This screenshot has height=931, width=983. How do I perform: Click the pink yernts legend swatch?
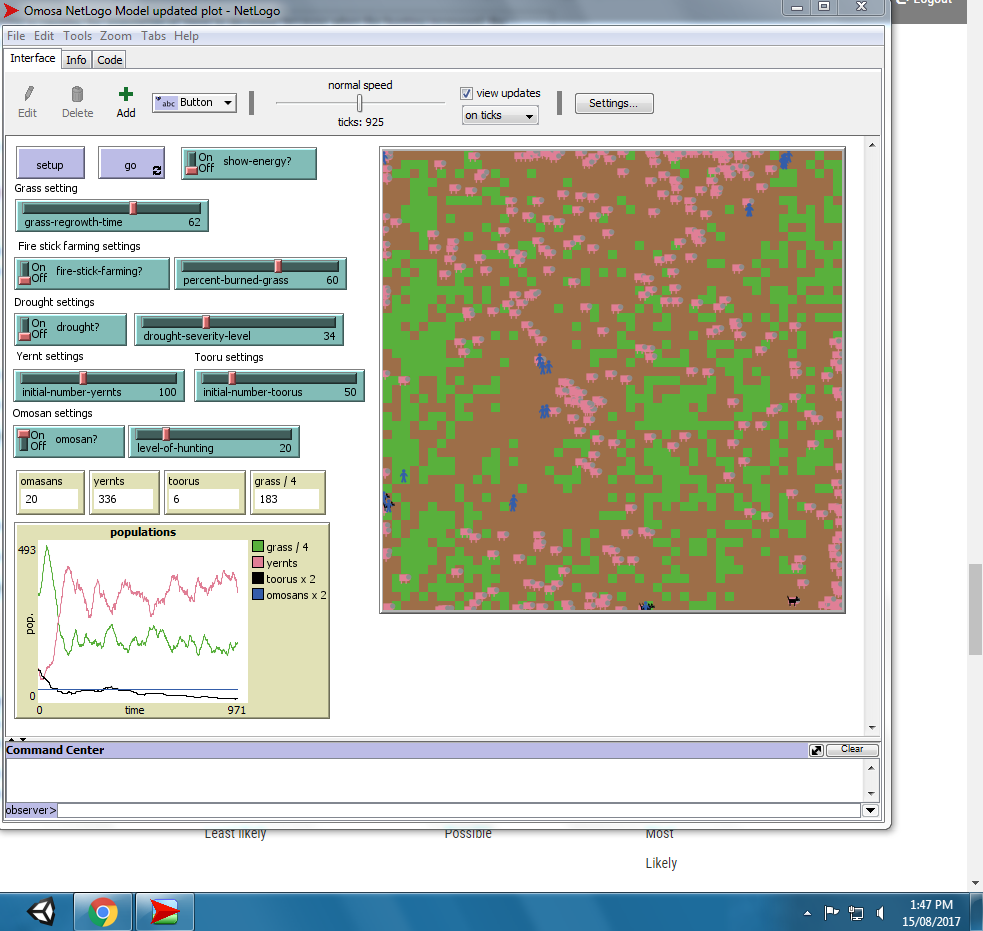[x=258, y=562]
